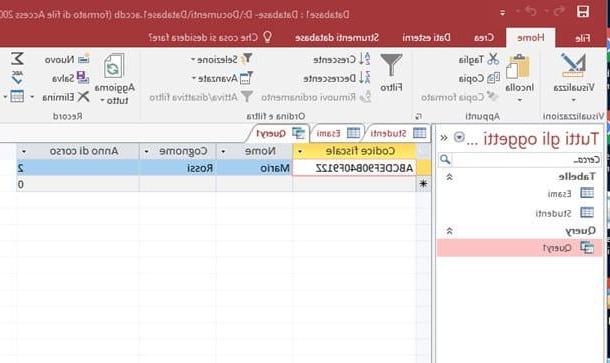
Task: Click the Anno di corso cell with value 2
Action: pos(77,168)
